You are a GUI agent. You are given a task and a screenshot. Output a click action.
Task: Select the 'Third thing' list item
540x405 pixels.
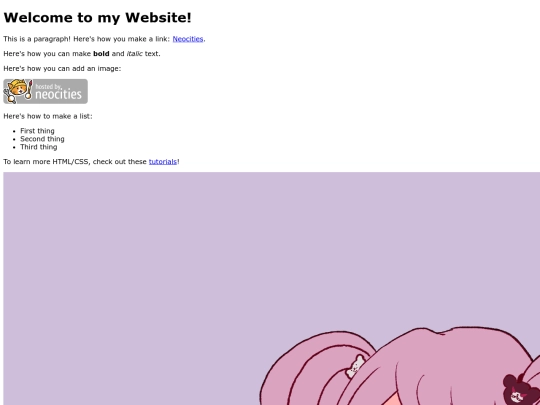39,147
